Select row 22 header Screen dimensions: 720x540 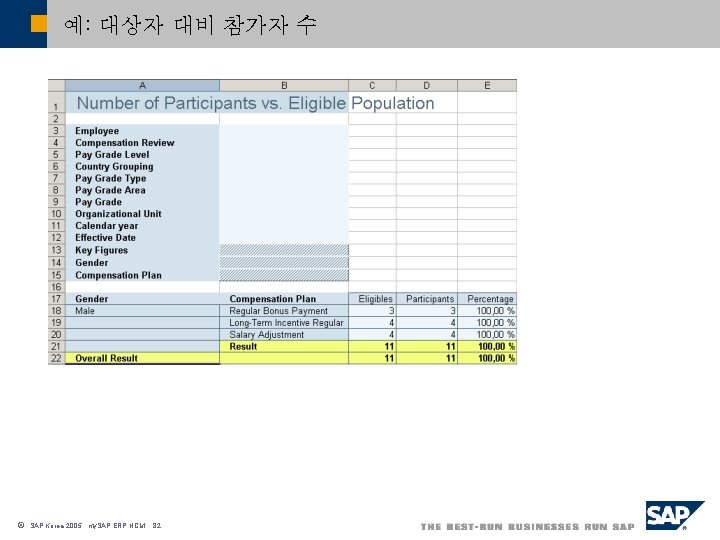(x=56, y=358)
